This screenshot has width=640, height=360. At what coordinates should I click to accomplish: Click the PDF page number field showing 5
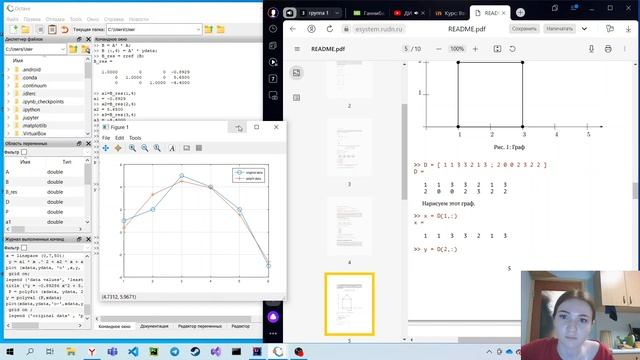406,49
